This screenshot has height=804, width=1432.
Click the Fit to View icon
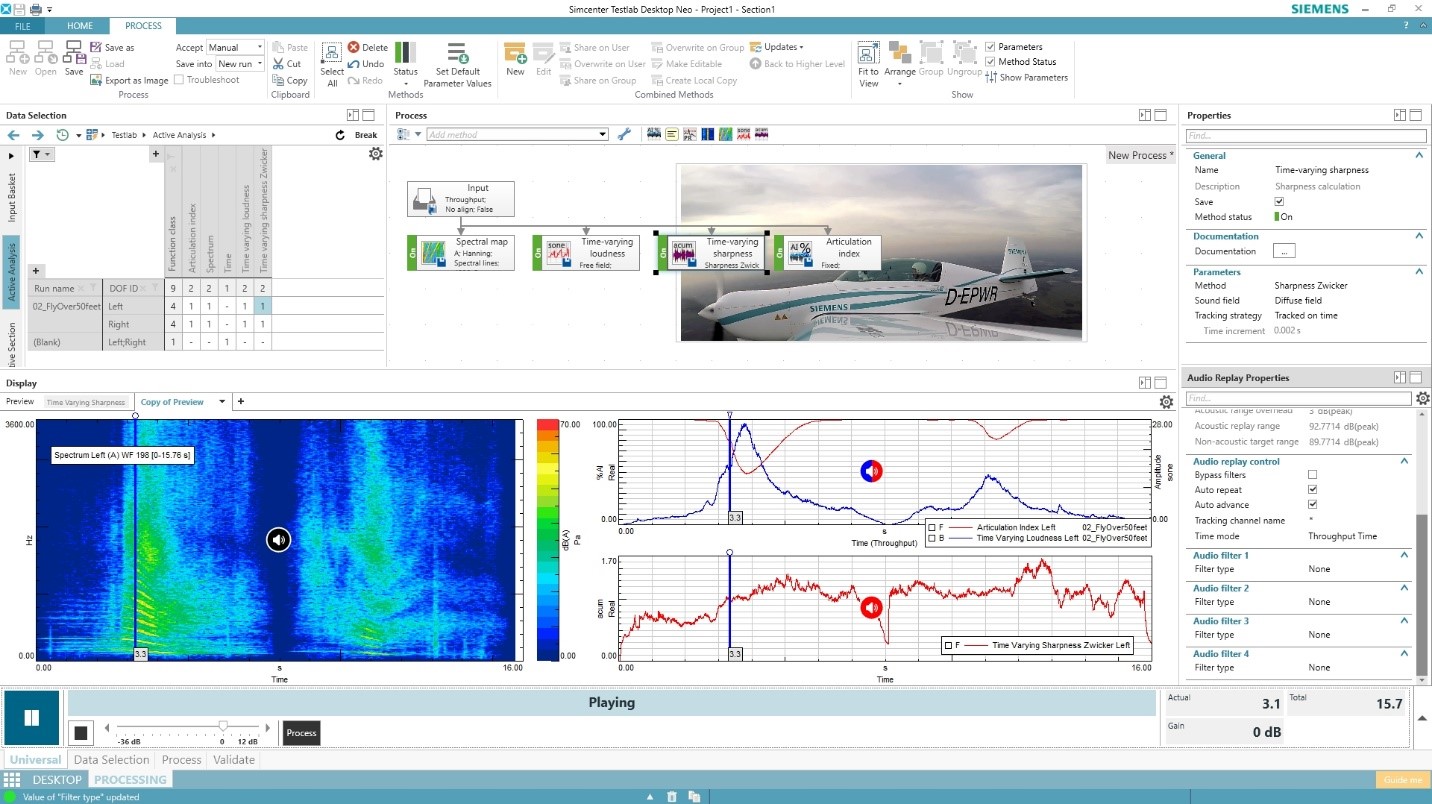pos(868,53)
